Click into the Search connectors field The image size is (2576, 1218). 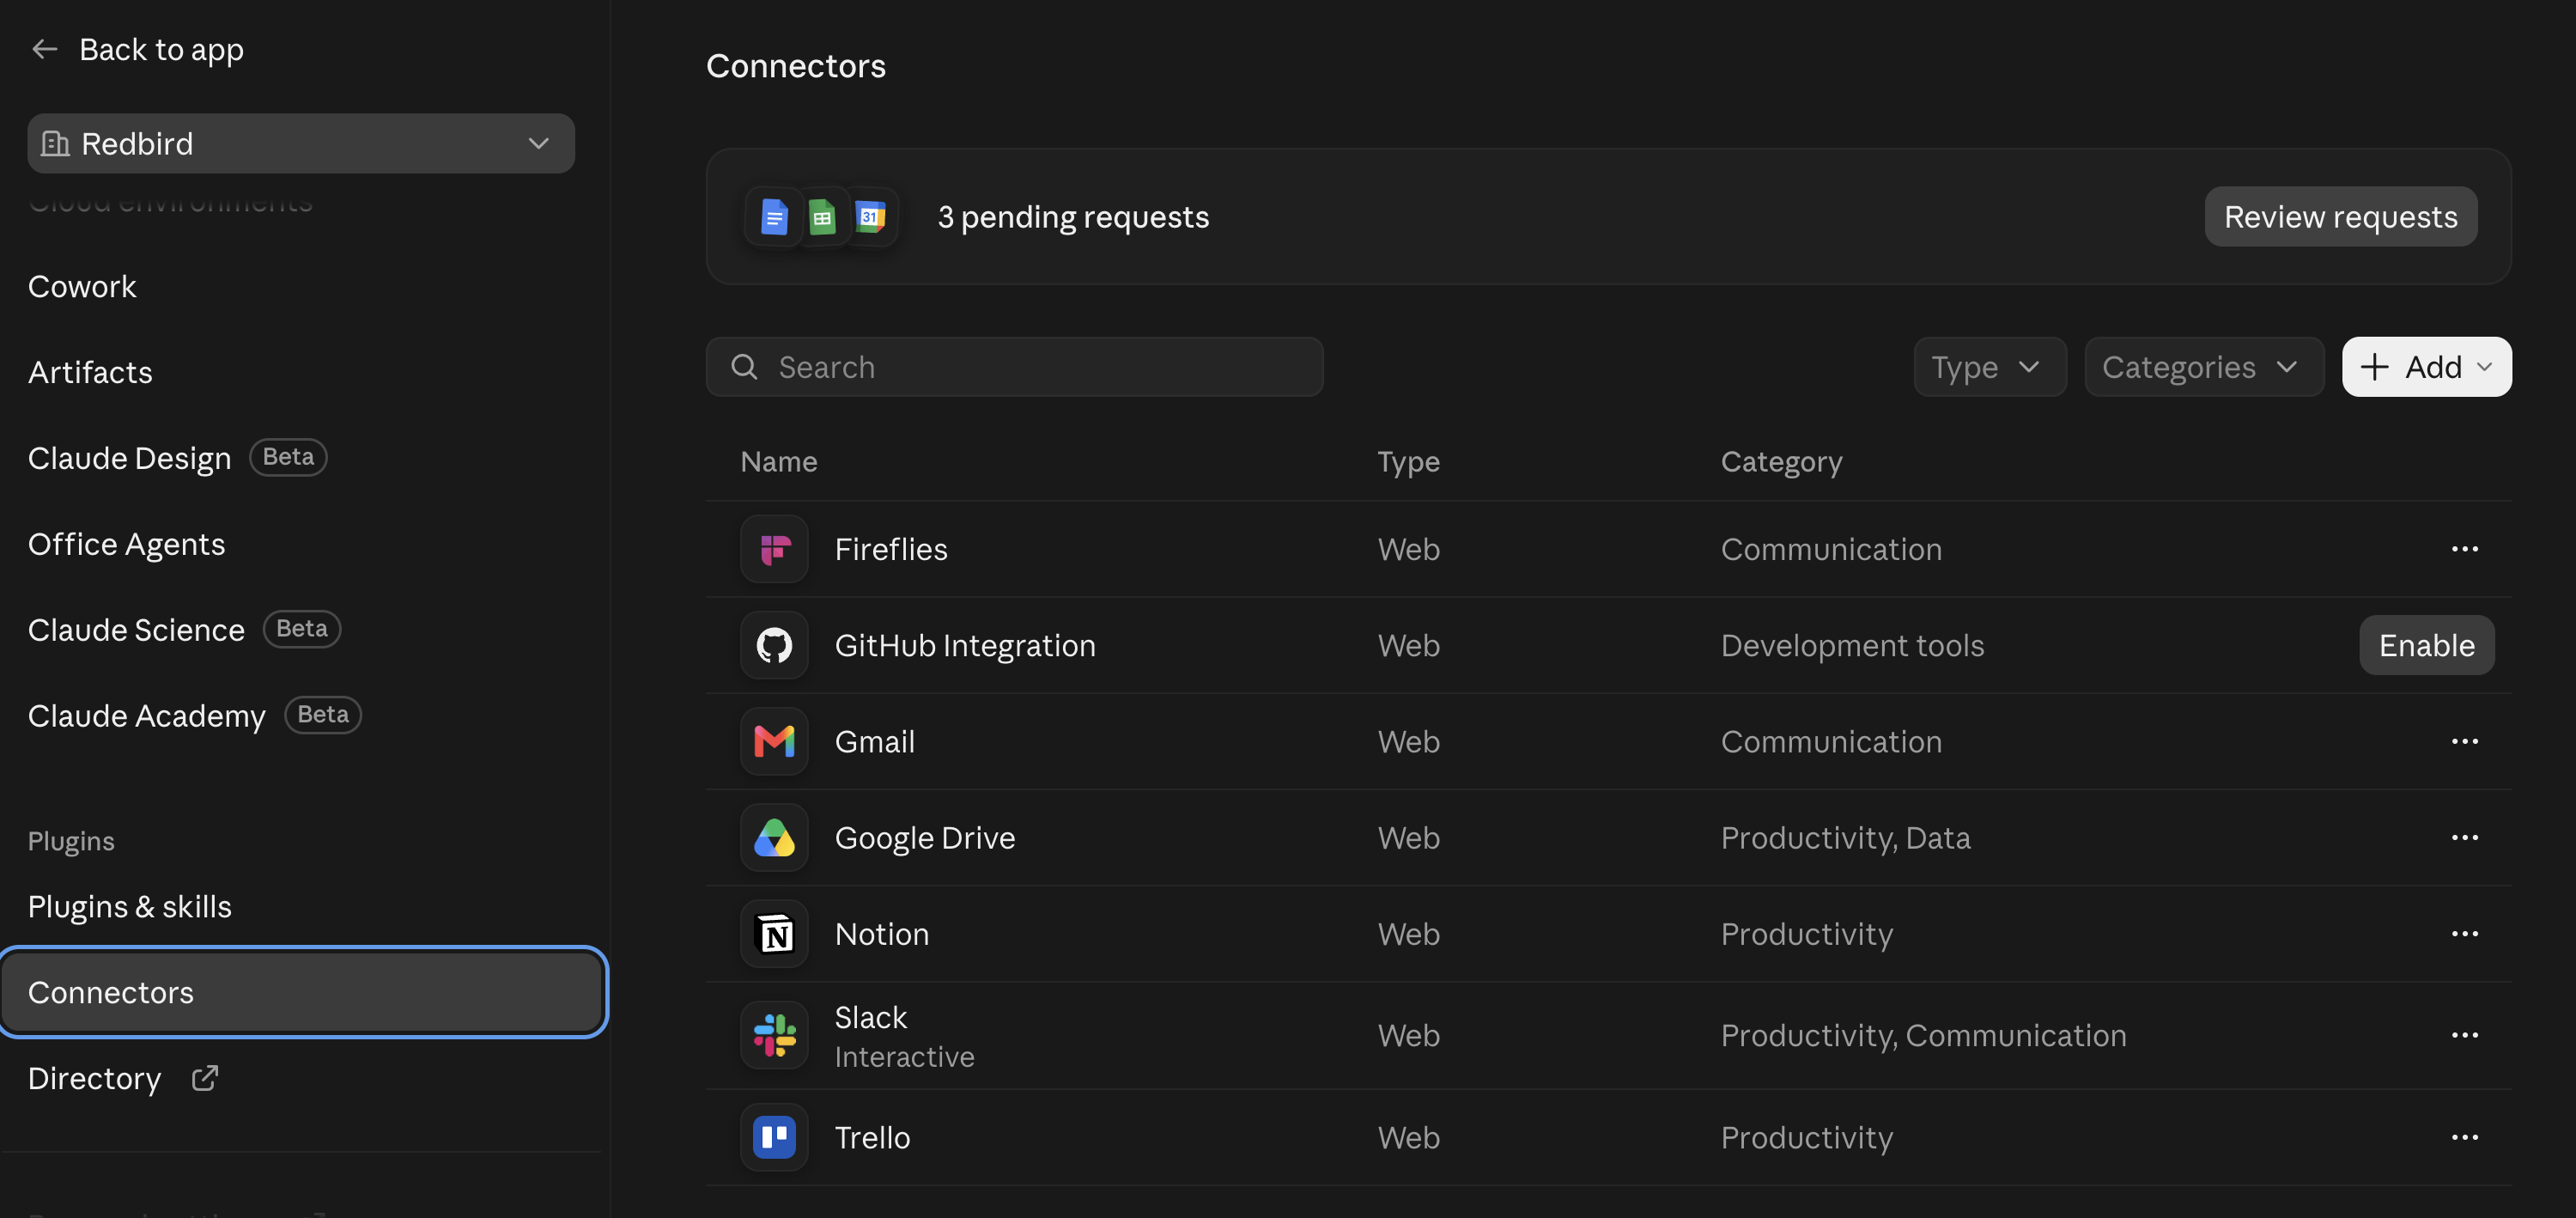1014,367
